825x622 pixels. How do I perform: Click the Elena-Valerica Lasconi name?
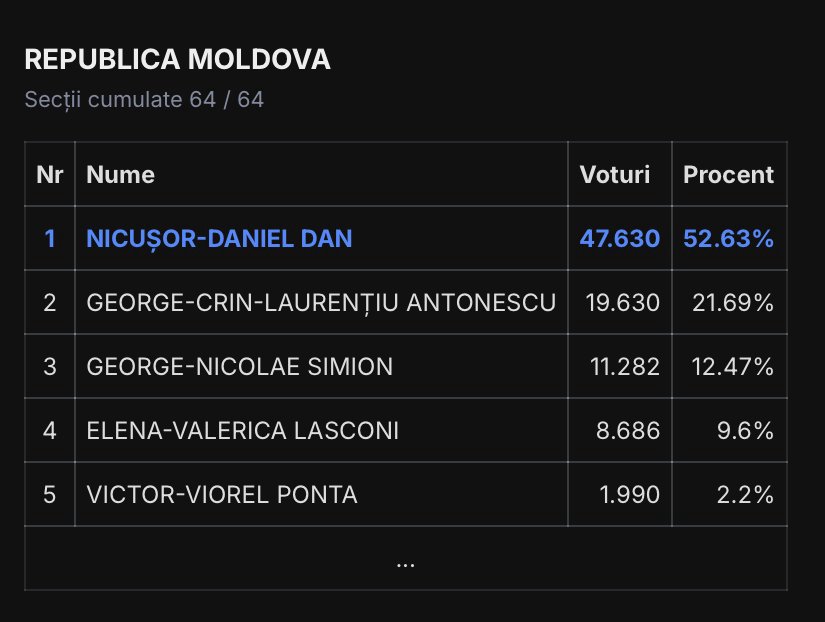coord(243,431)
